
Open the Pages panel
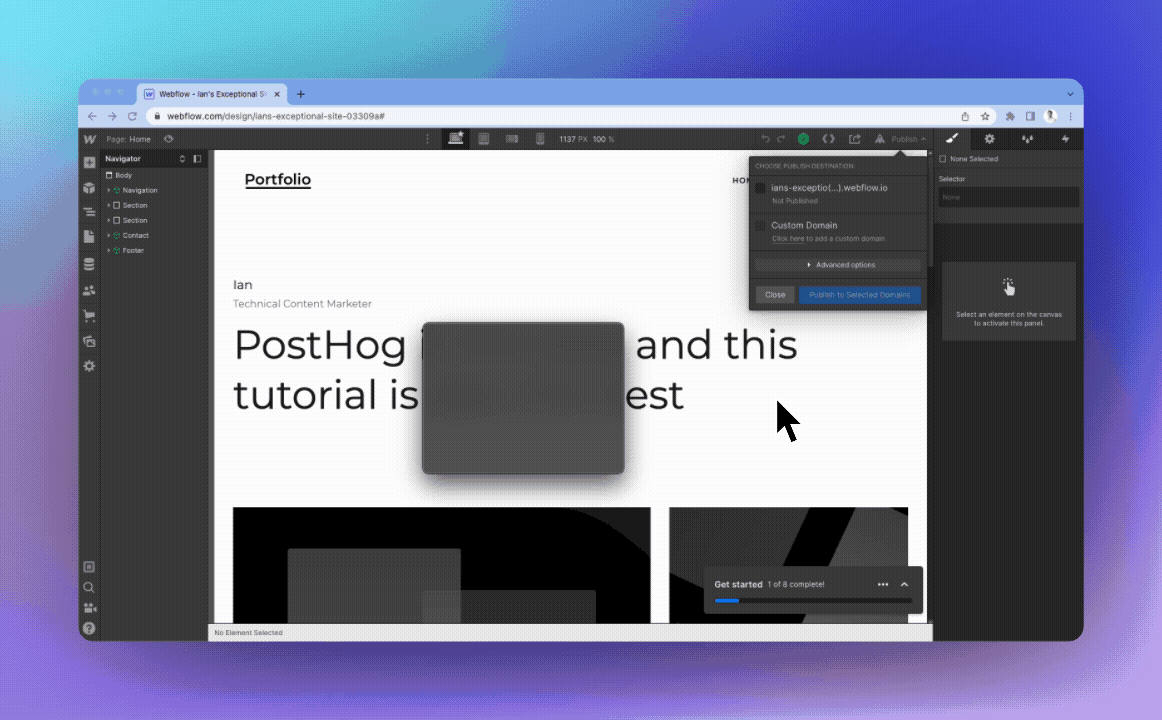[x=89, y=237]
